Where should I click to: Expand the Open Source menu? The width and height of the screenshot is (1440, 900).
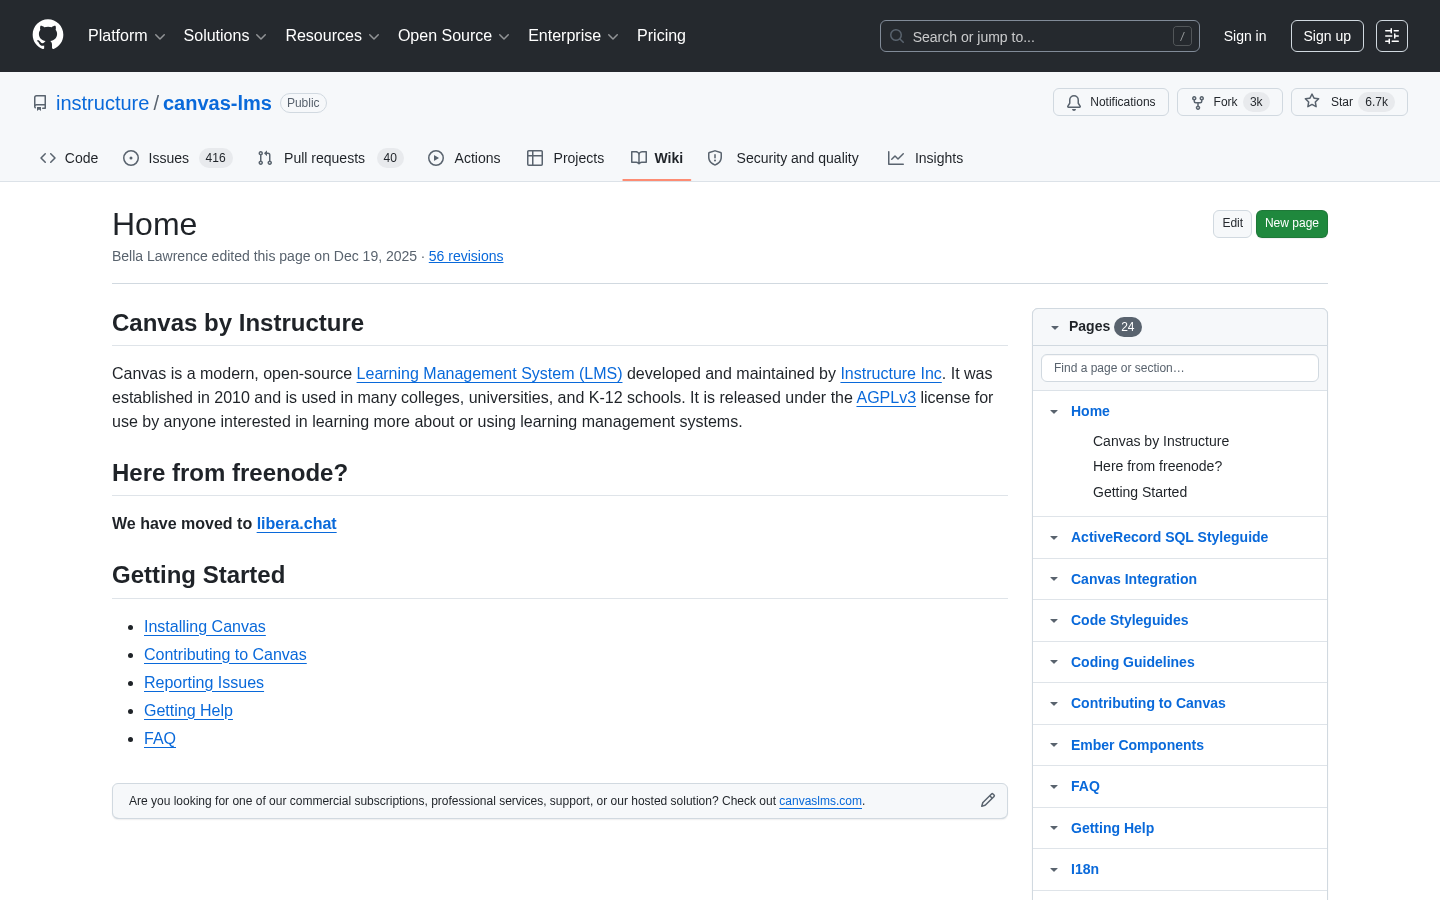pyautogui.click(x=454, y=36)
